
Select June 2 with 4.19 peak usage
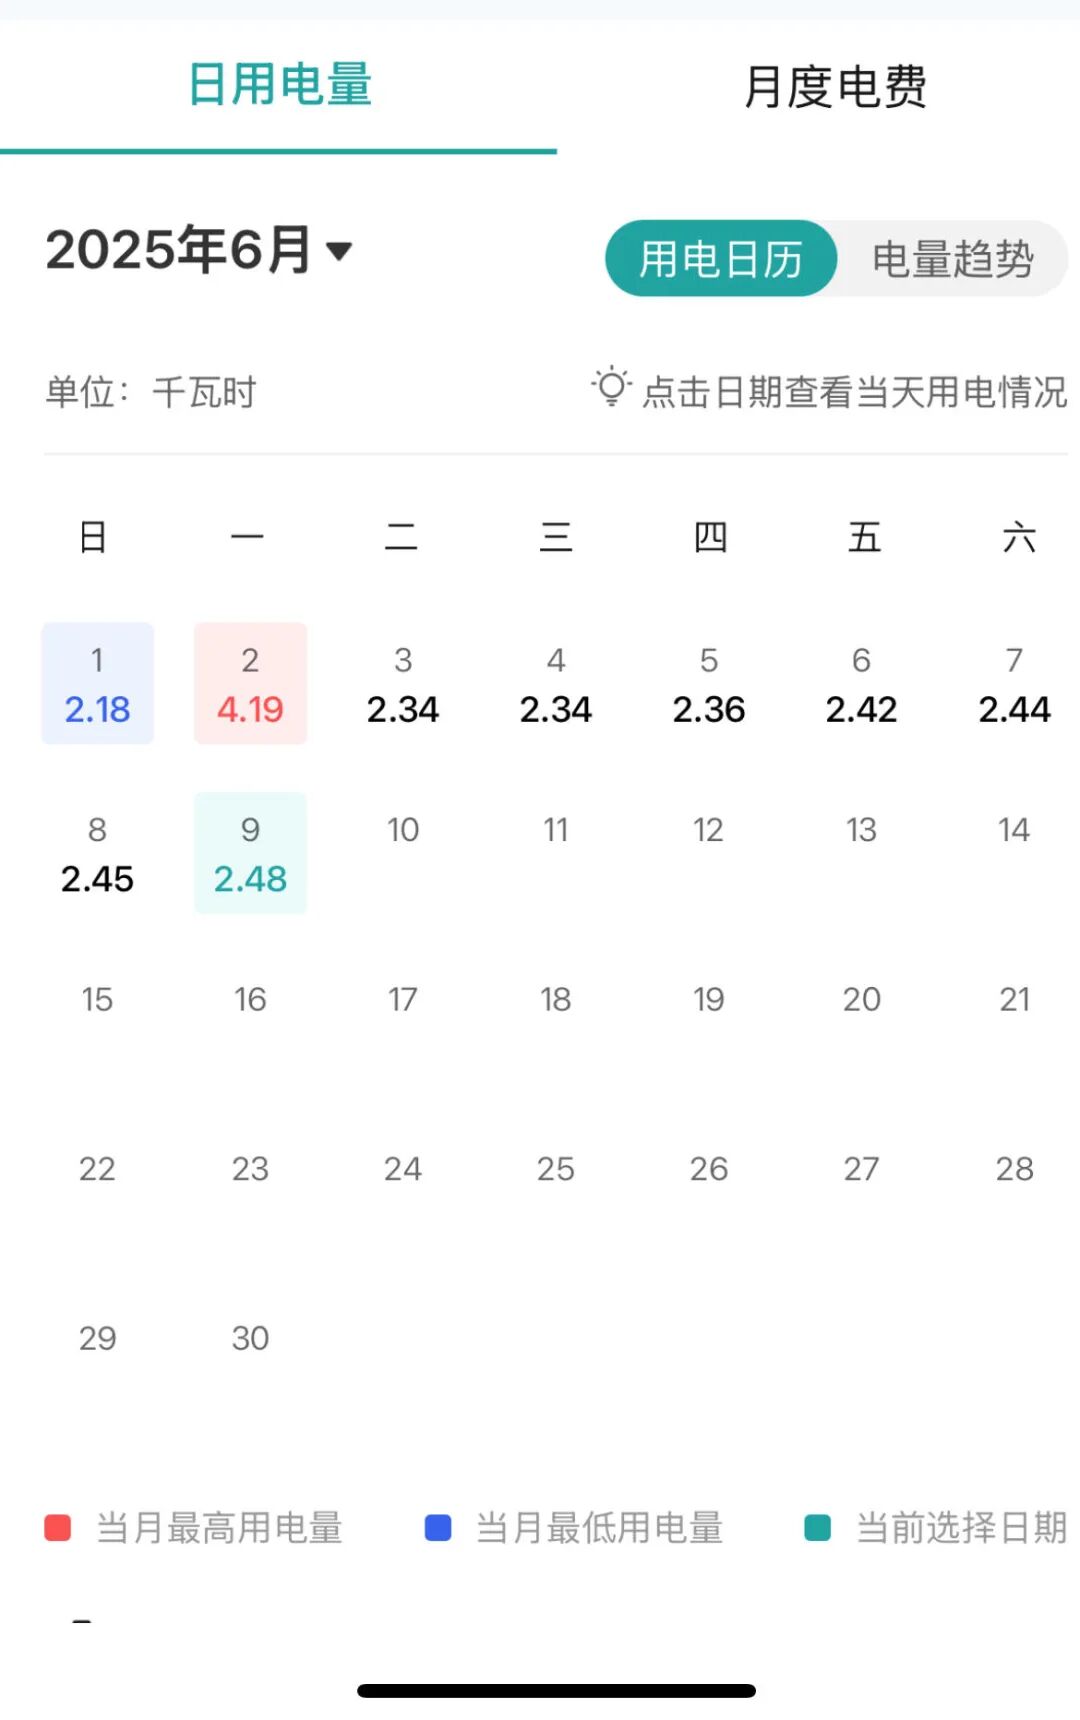point(250,684)
